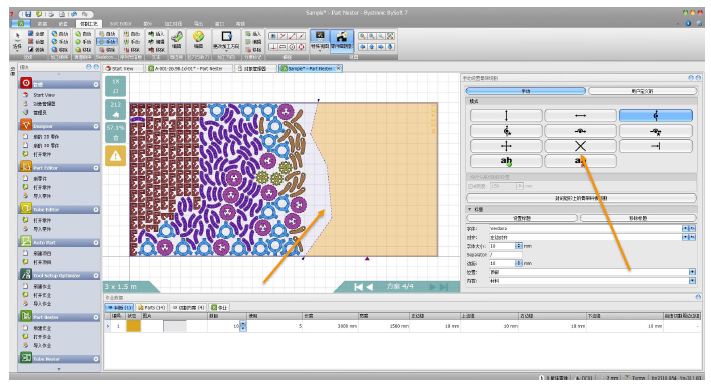Click the orange material swatch in table row
Viewport: 711px width, 389px height.
133,326
